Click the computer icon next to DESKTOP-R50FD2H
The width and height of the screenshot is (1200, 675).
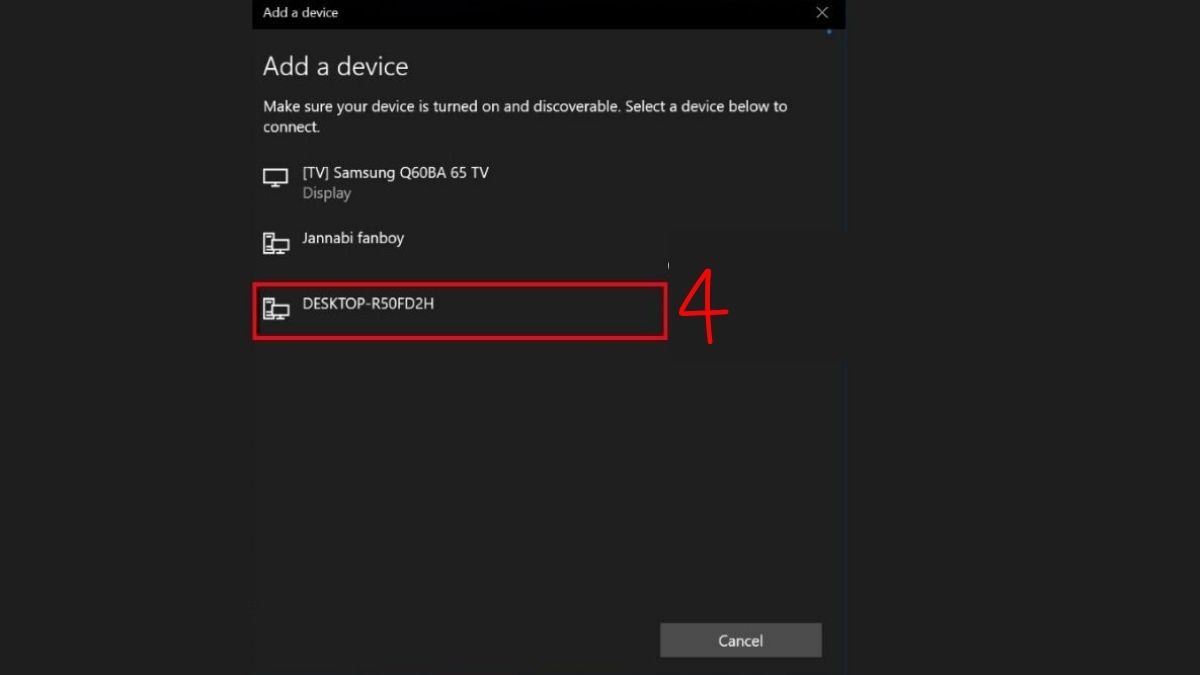[x=275, y=308]
